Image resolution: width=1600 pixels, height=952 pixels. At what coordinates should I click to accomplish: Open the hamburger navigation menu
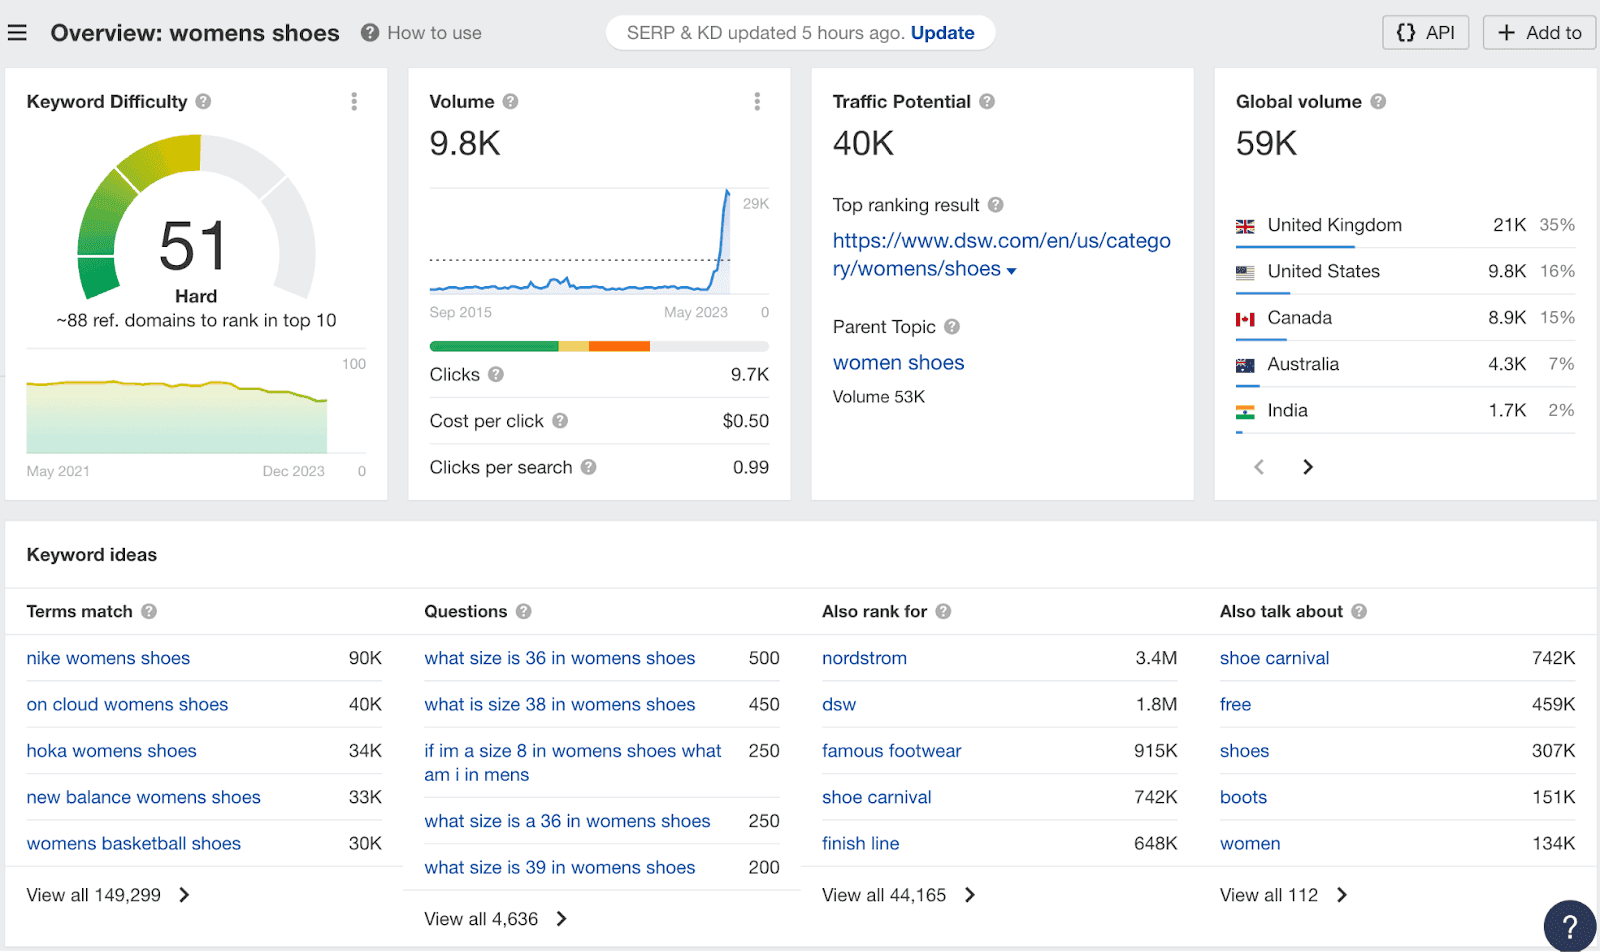point(17,32)
